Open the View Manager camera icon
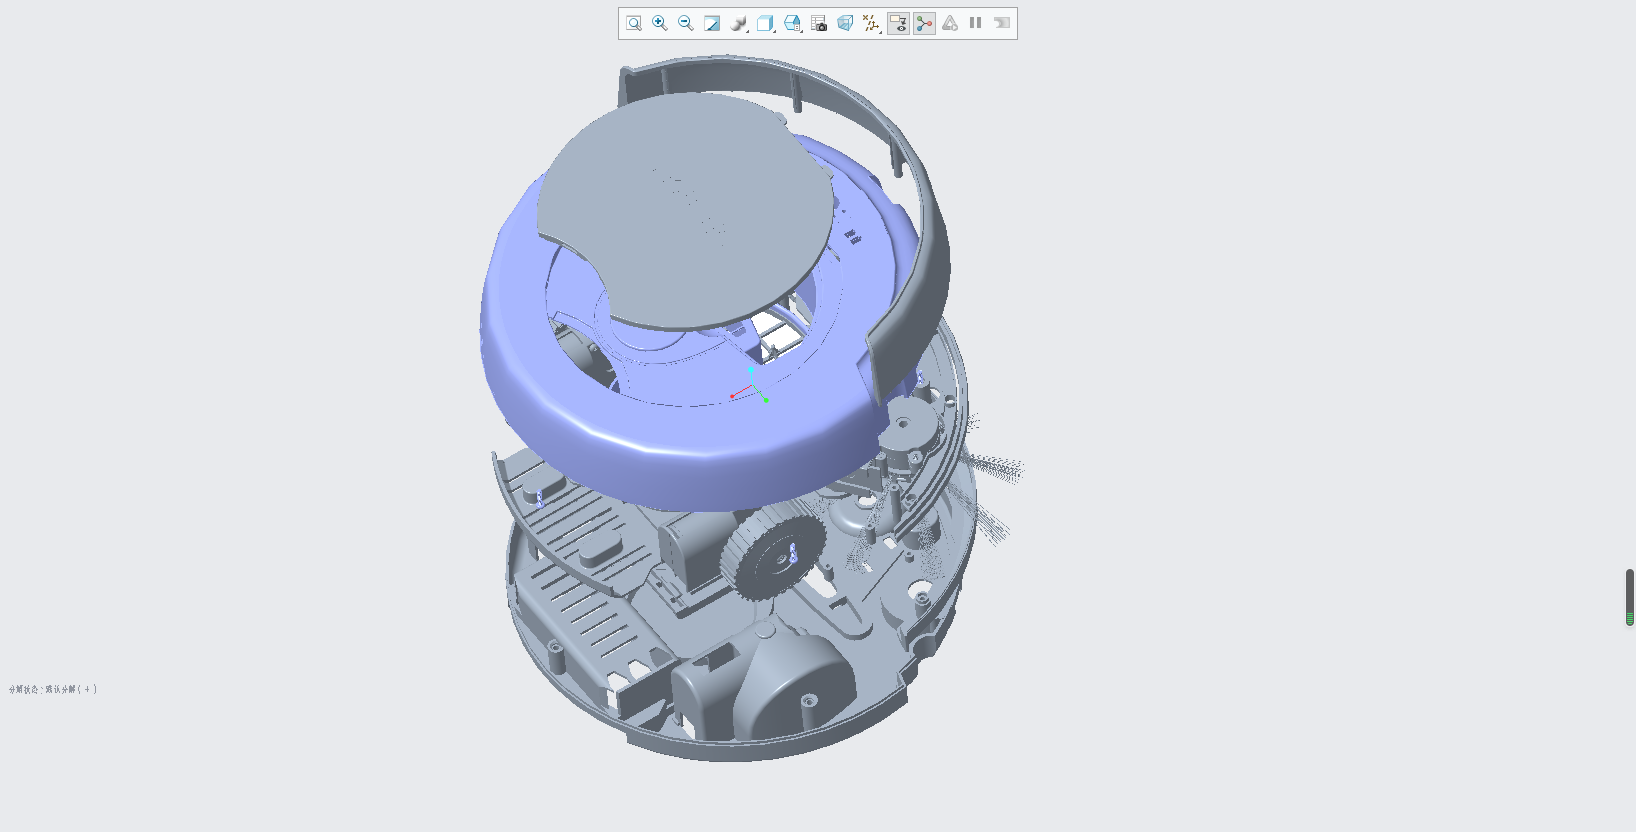 point(819,23)
